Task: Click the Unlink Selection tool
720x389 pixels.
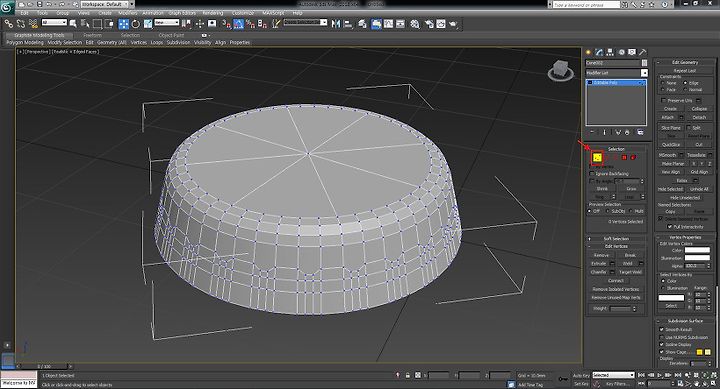Action: pyautogui.click(x=21, y=23)
